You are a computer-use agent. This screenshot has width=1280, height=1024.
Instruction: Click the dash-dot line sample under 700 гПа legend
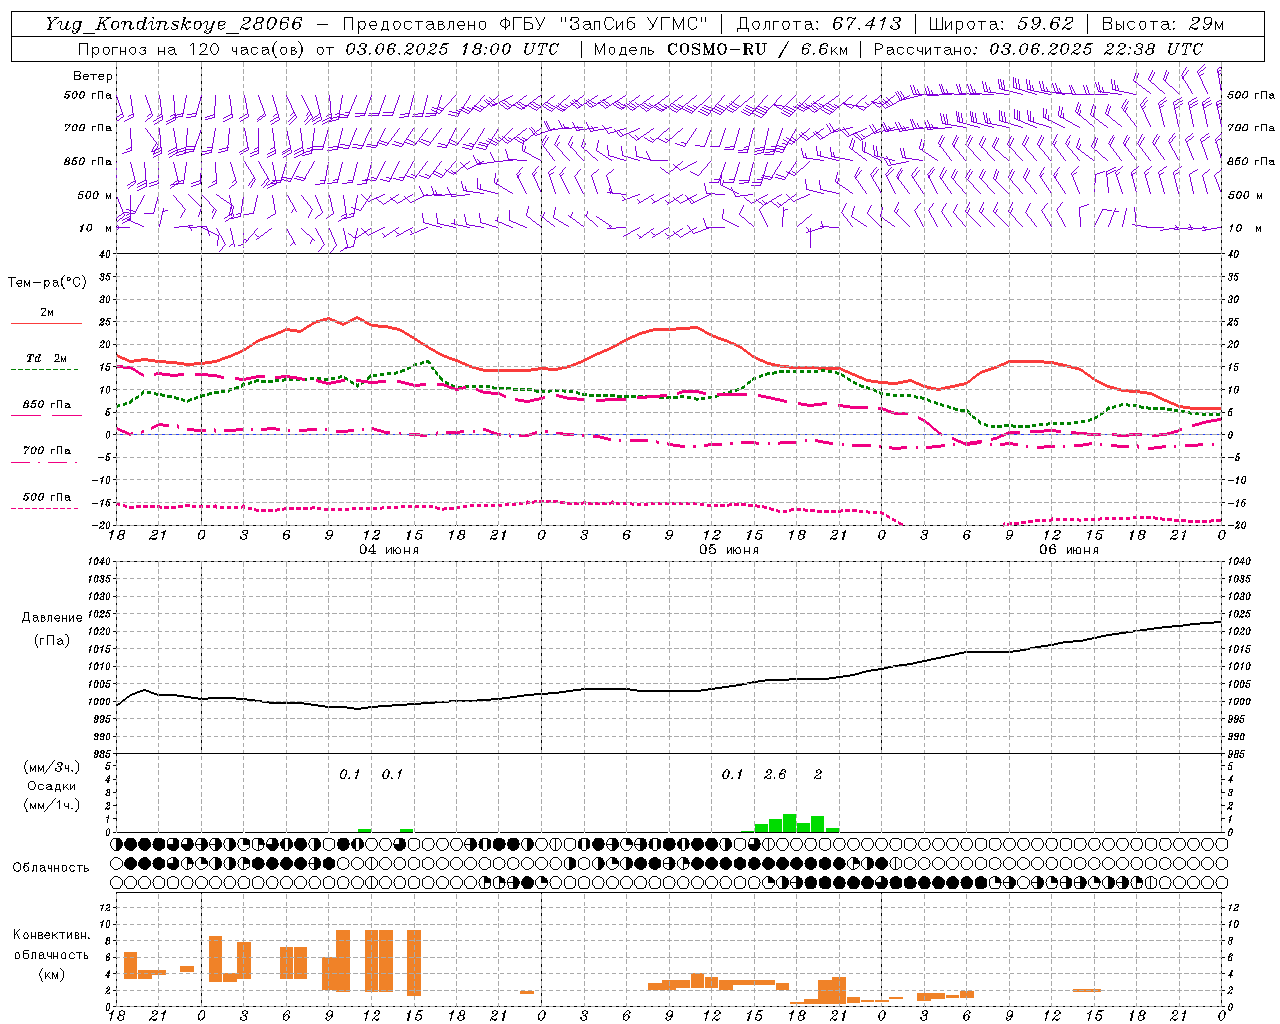[x=44, y=462]
